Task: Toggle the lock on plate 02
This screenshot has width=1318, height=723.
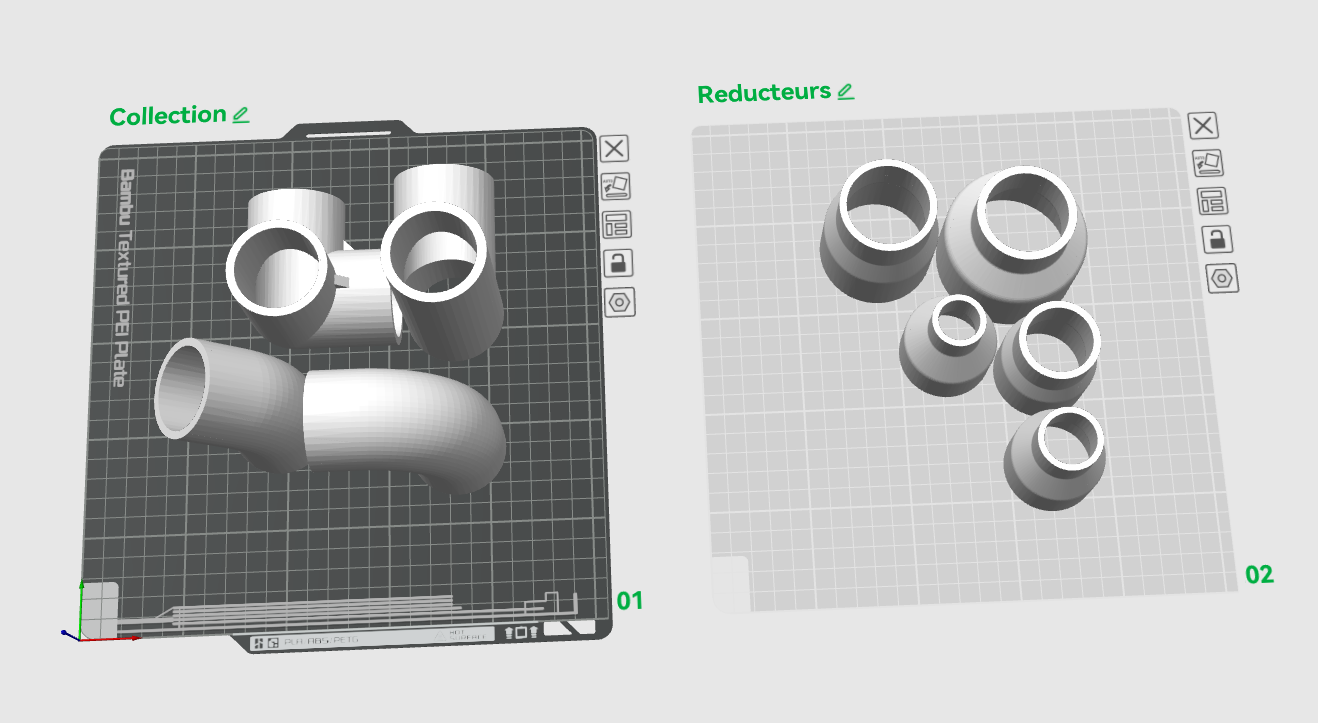Action: (x=1217, y=238)
